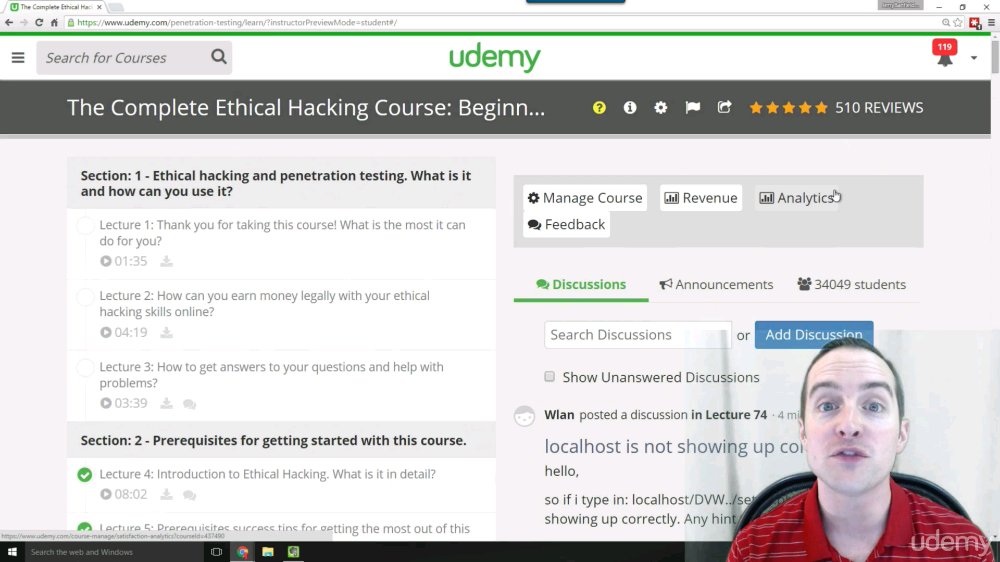
Task: Click the Manage Course button
Action: click(585, 198)
